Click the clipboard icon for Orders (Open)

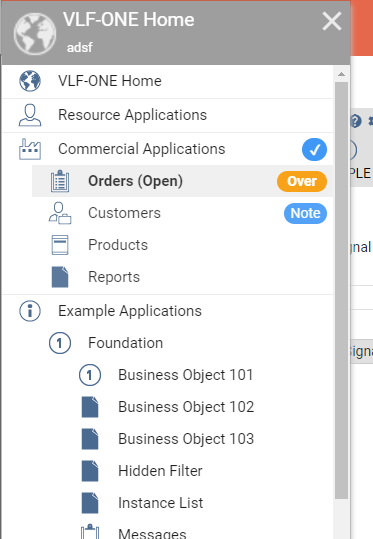coord(60,181)
